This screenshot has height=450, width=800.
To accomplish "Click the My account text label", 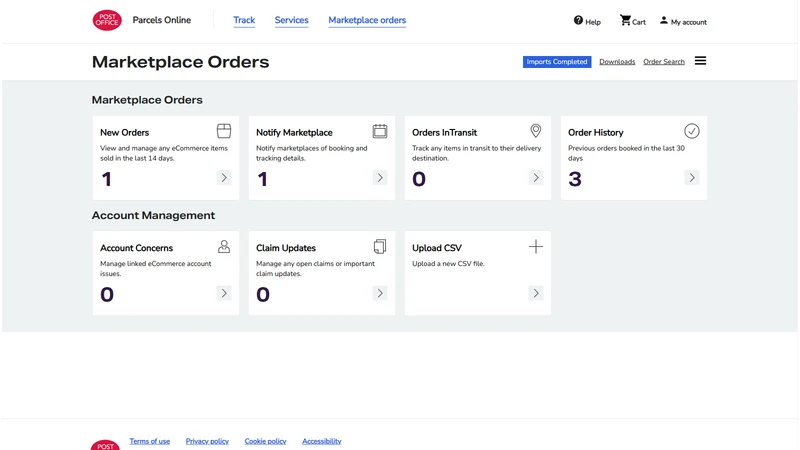I will pyautogui.click(x=689, y=22).
